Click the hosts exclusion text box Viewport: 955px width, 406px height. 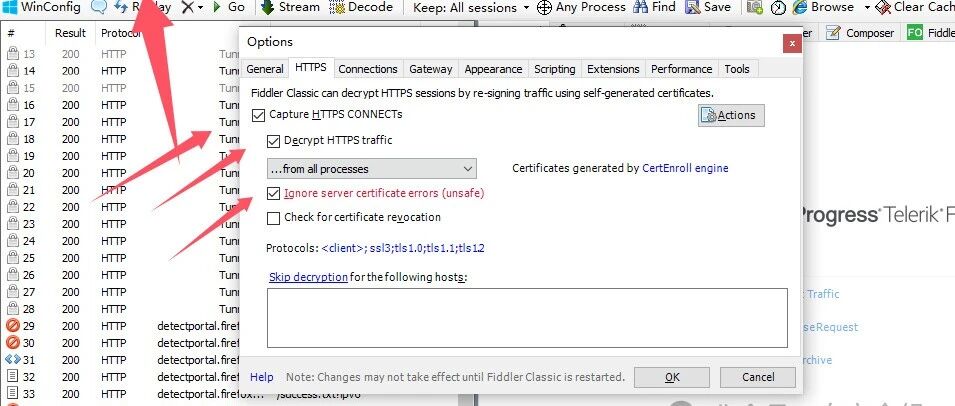[527, 318]
